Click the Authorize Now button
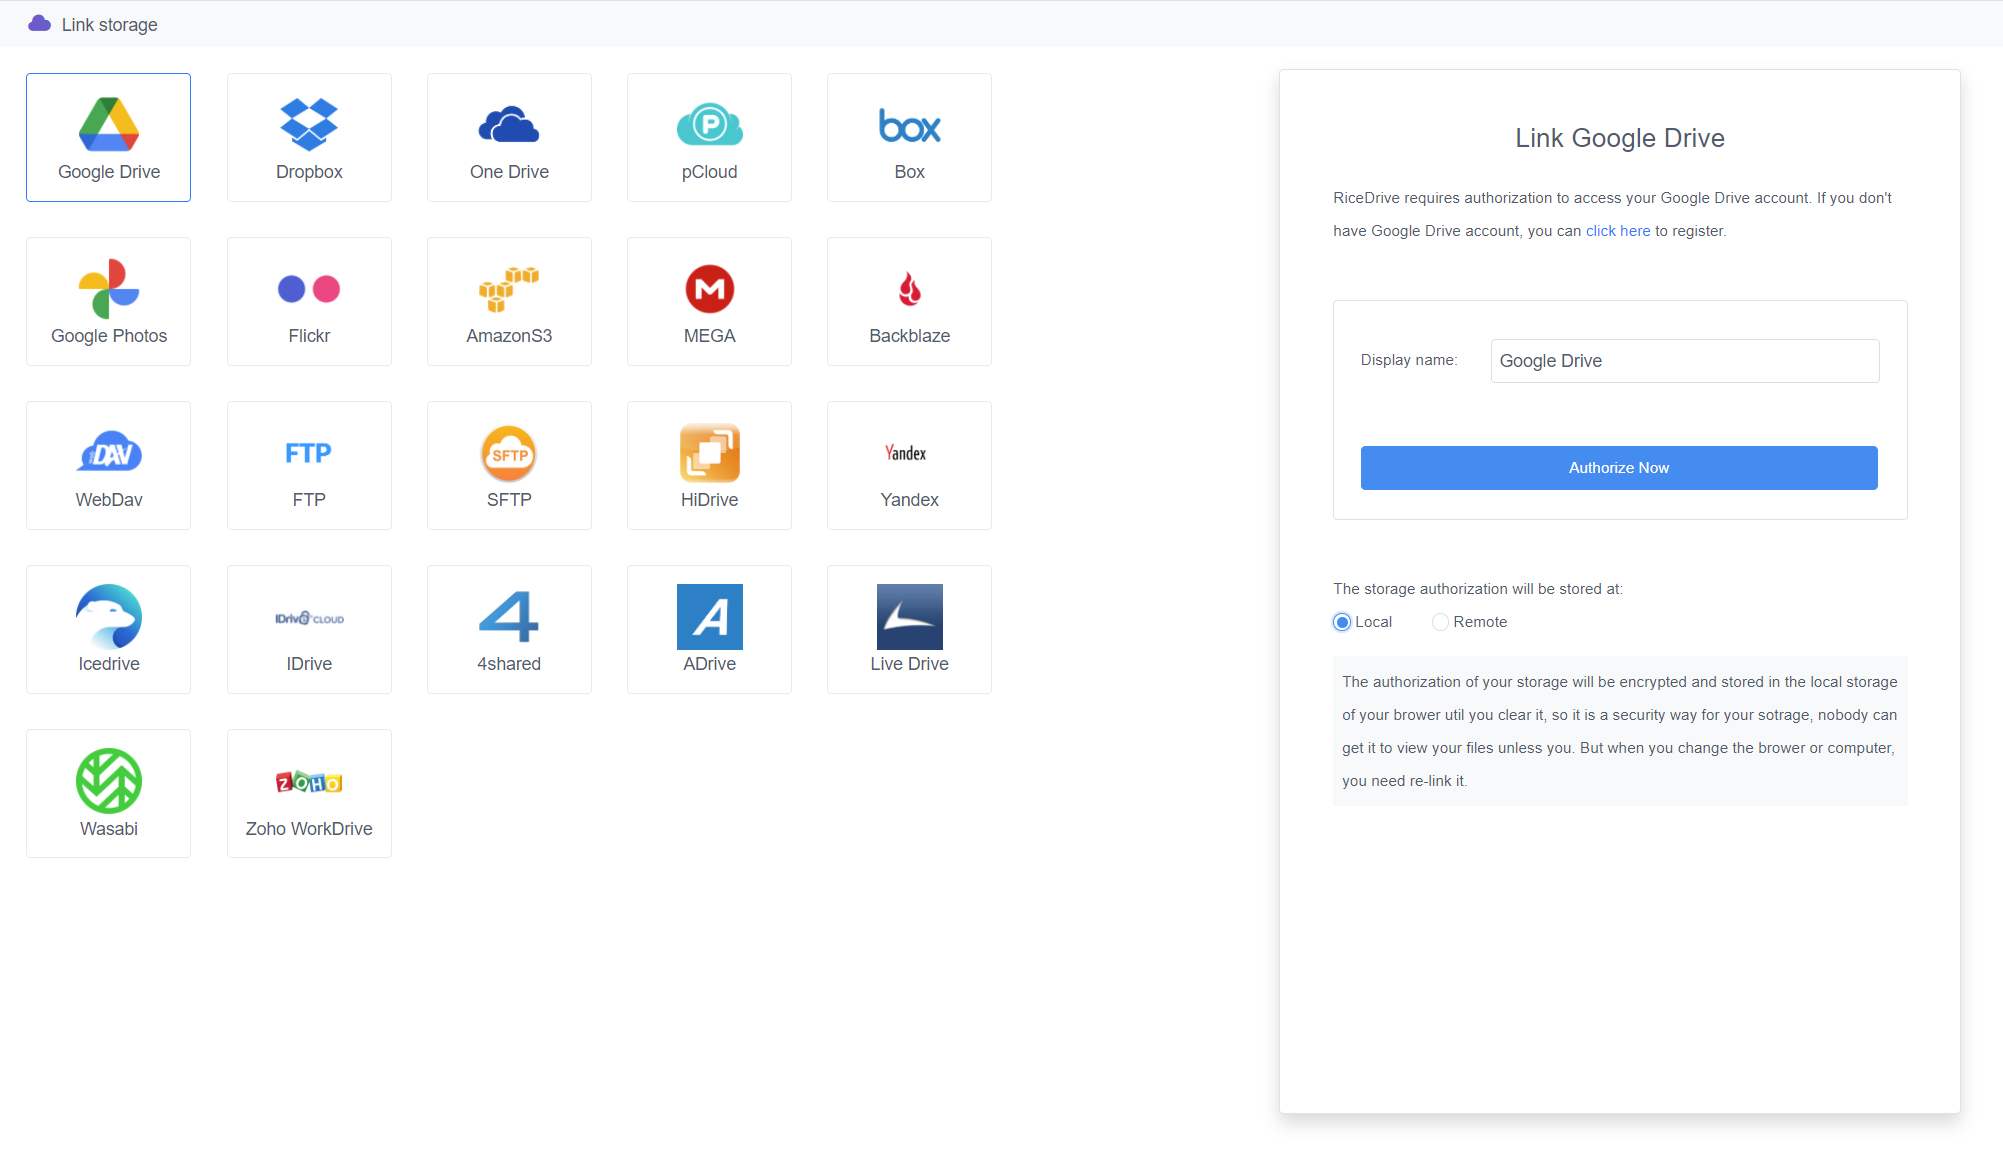The height and width of the screenshot is (1149, 2003). (1619, 468)
